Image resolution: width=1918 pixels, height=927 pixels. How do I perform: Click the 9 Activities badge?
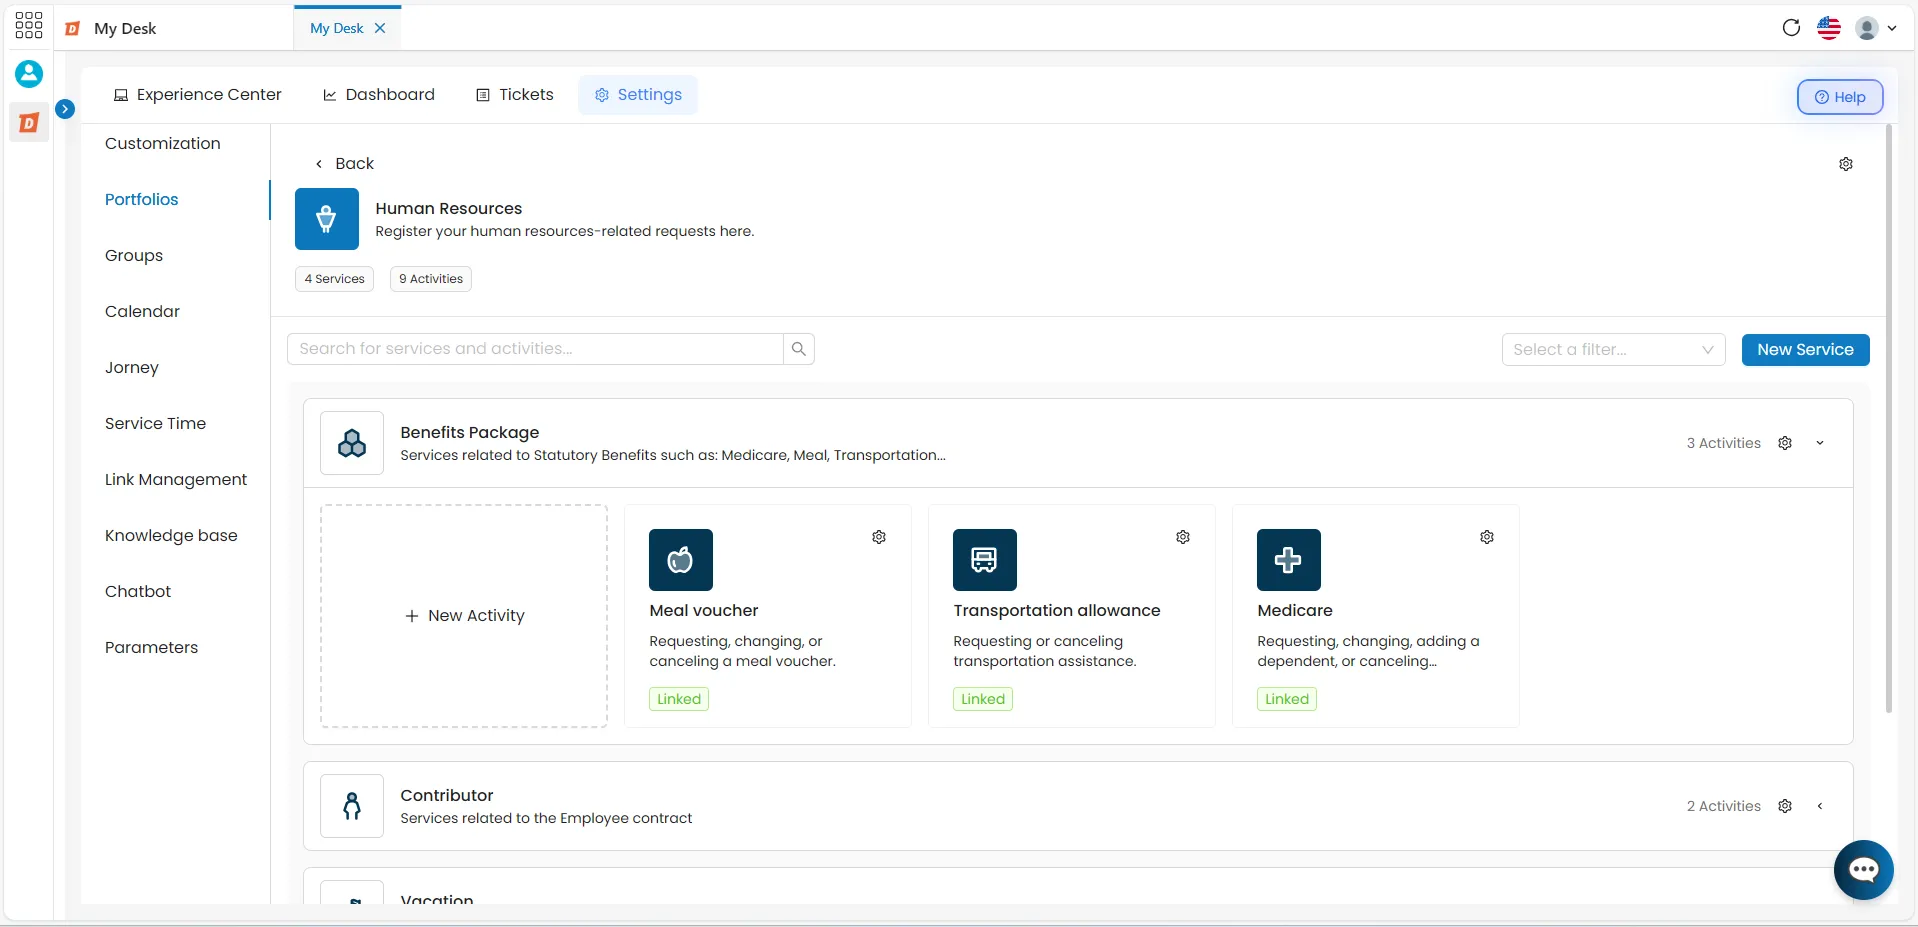431,279
